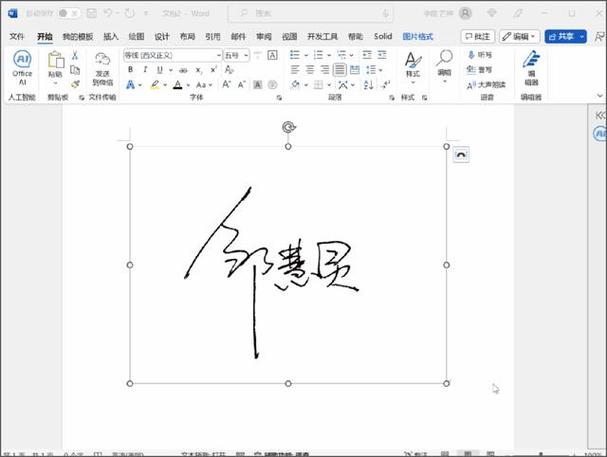Viewport: 607px width, 457px height.
Task: Click the Paste (粘贴) clipboard icon
Action: tap(56, 60)
